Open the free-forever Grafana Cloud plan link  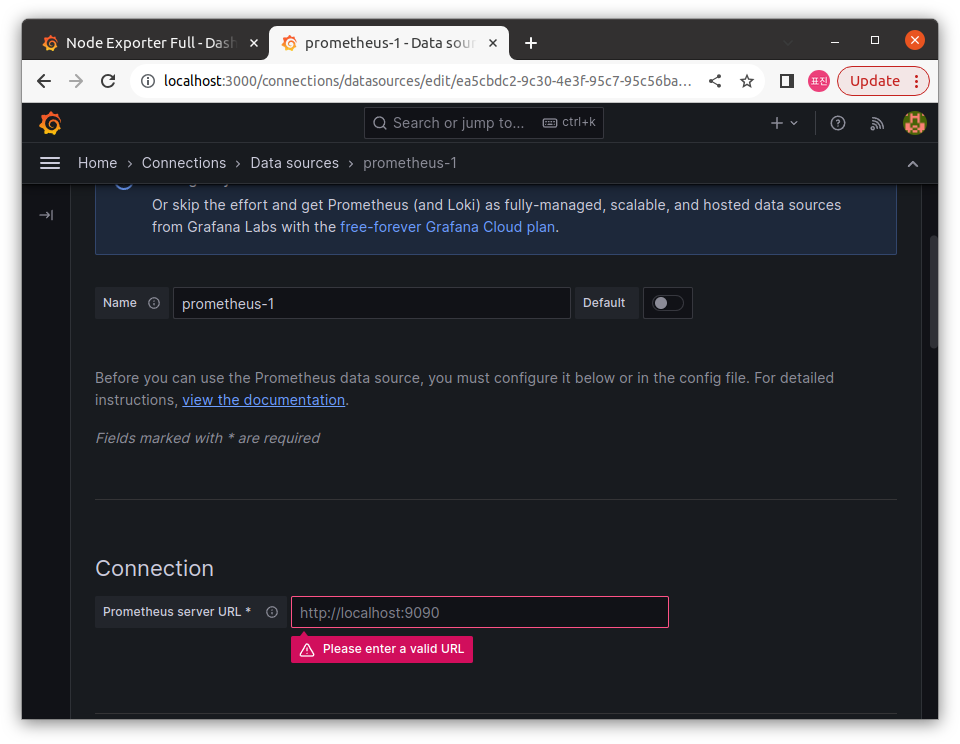[x=448, y=227]
